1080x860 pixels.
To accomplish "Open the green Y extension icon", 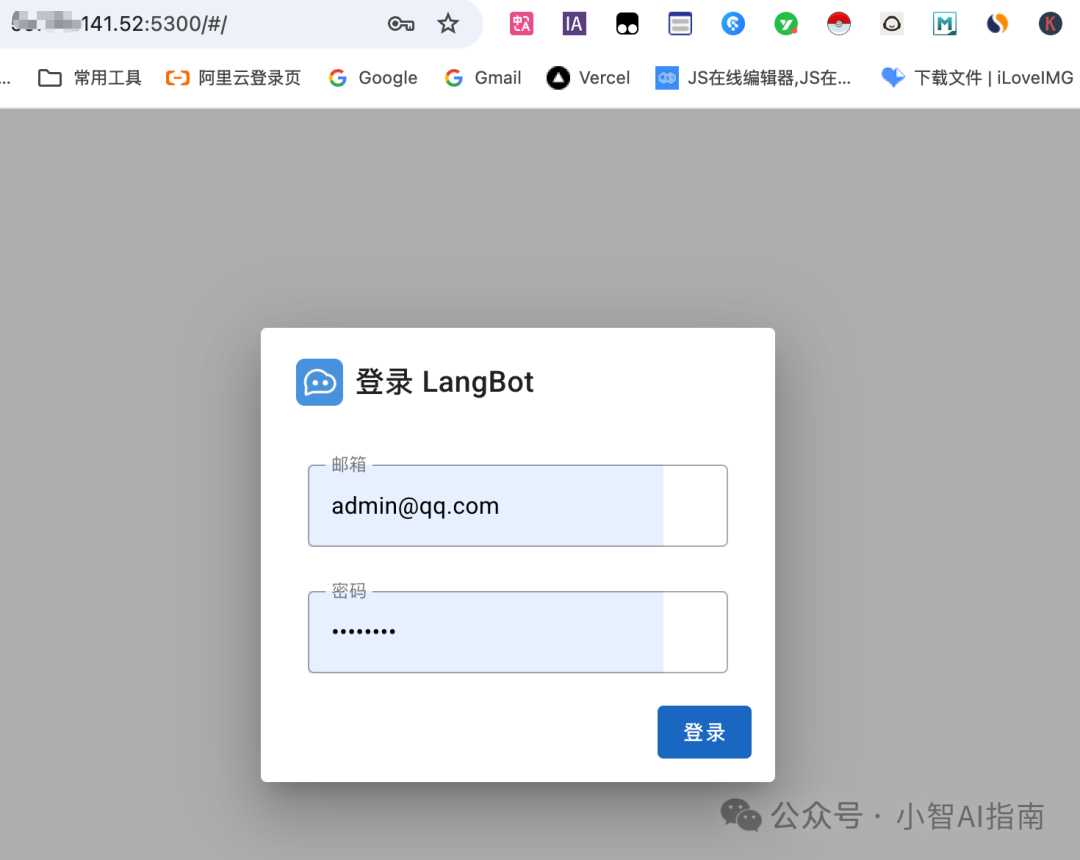I will 786,24.
